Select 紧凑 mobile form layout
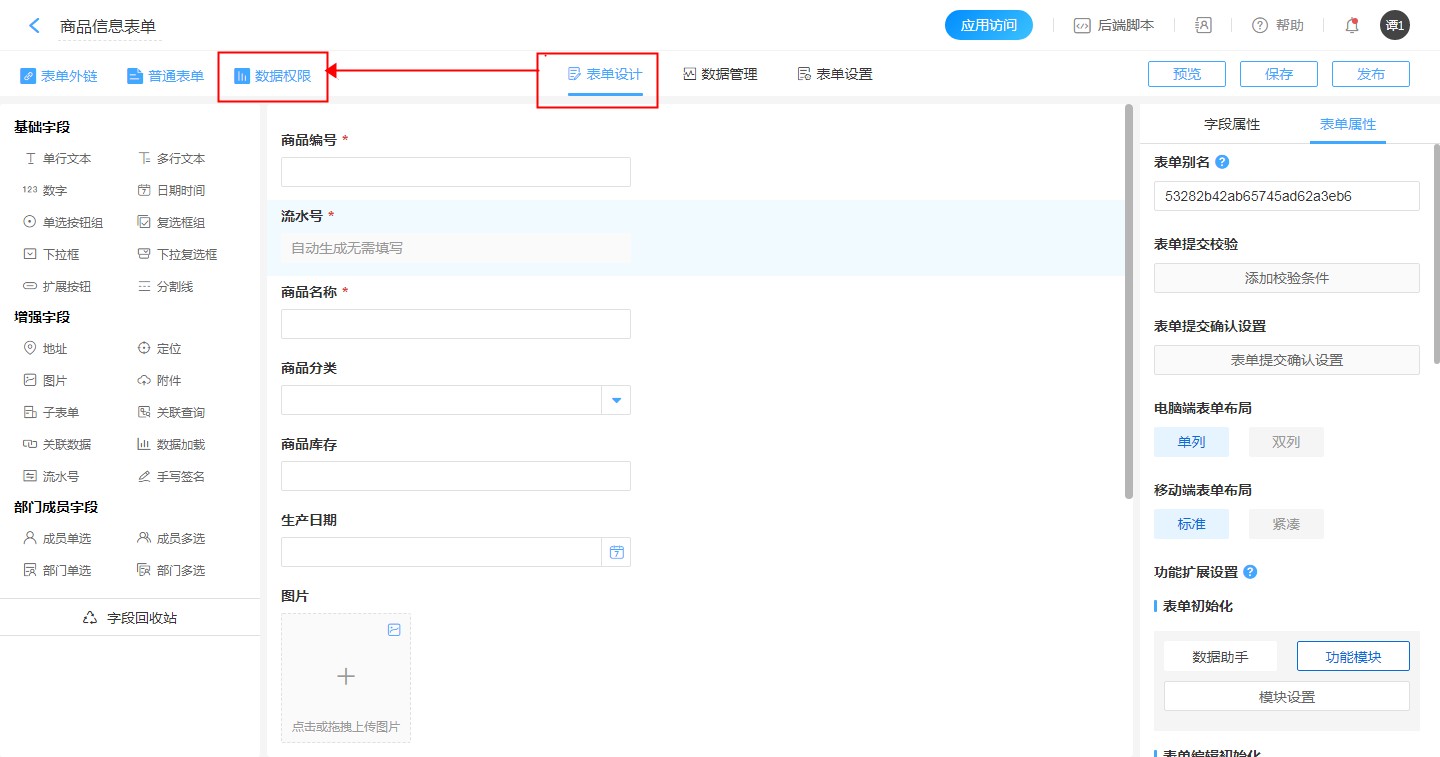 [x=1286, y=524]
